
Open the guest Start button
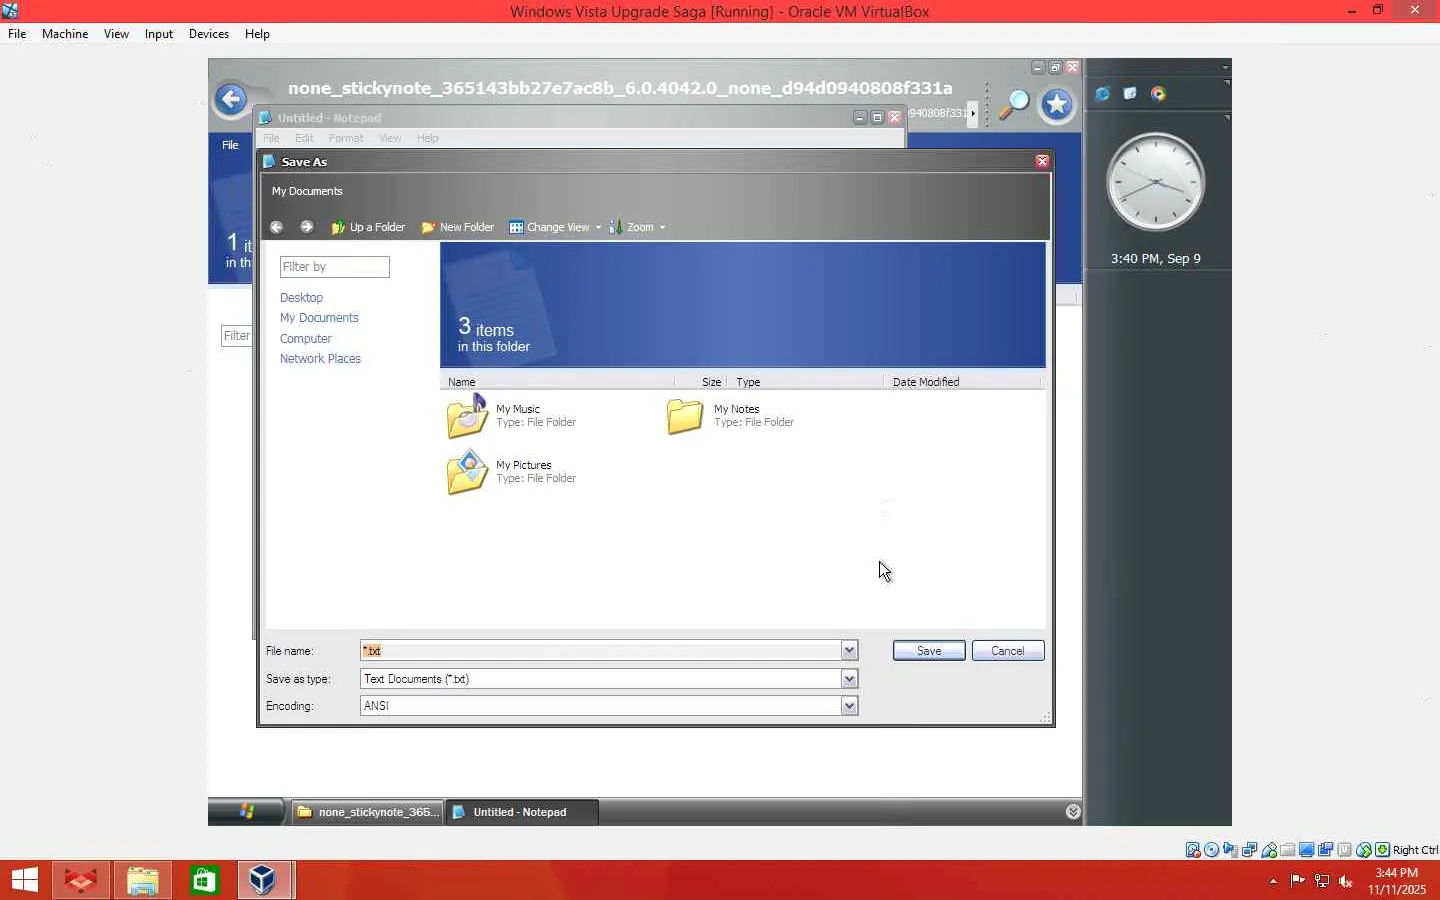247,812
